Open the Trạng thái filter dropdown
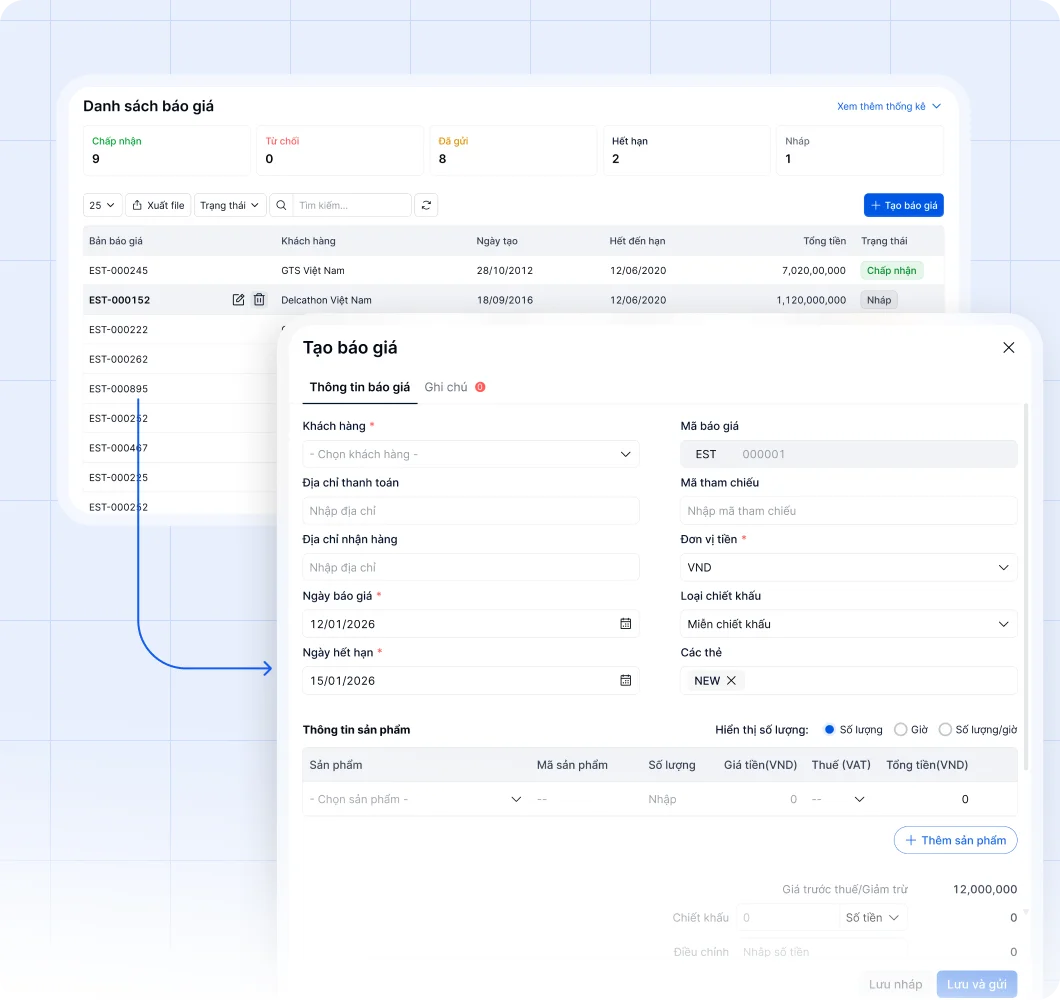 point(230,205)
